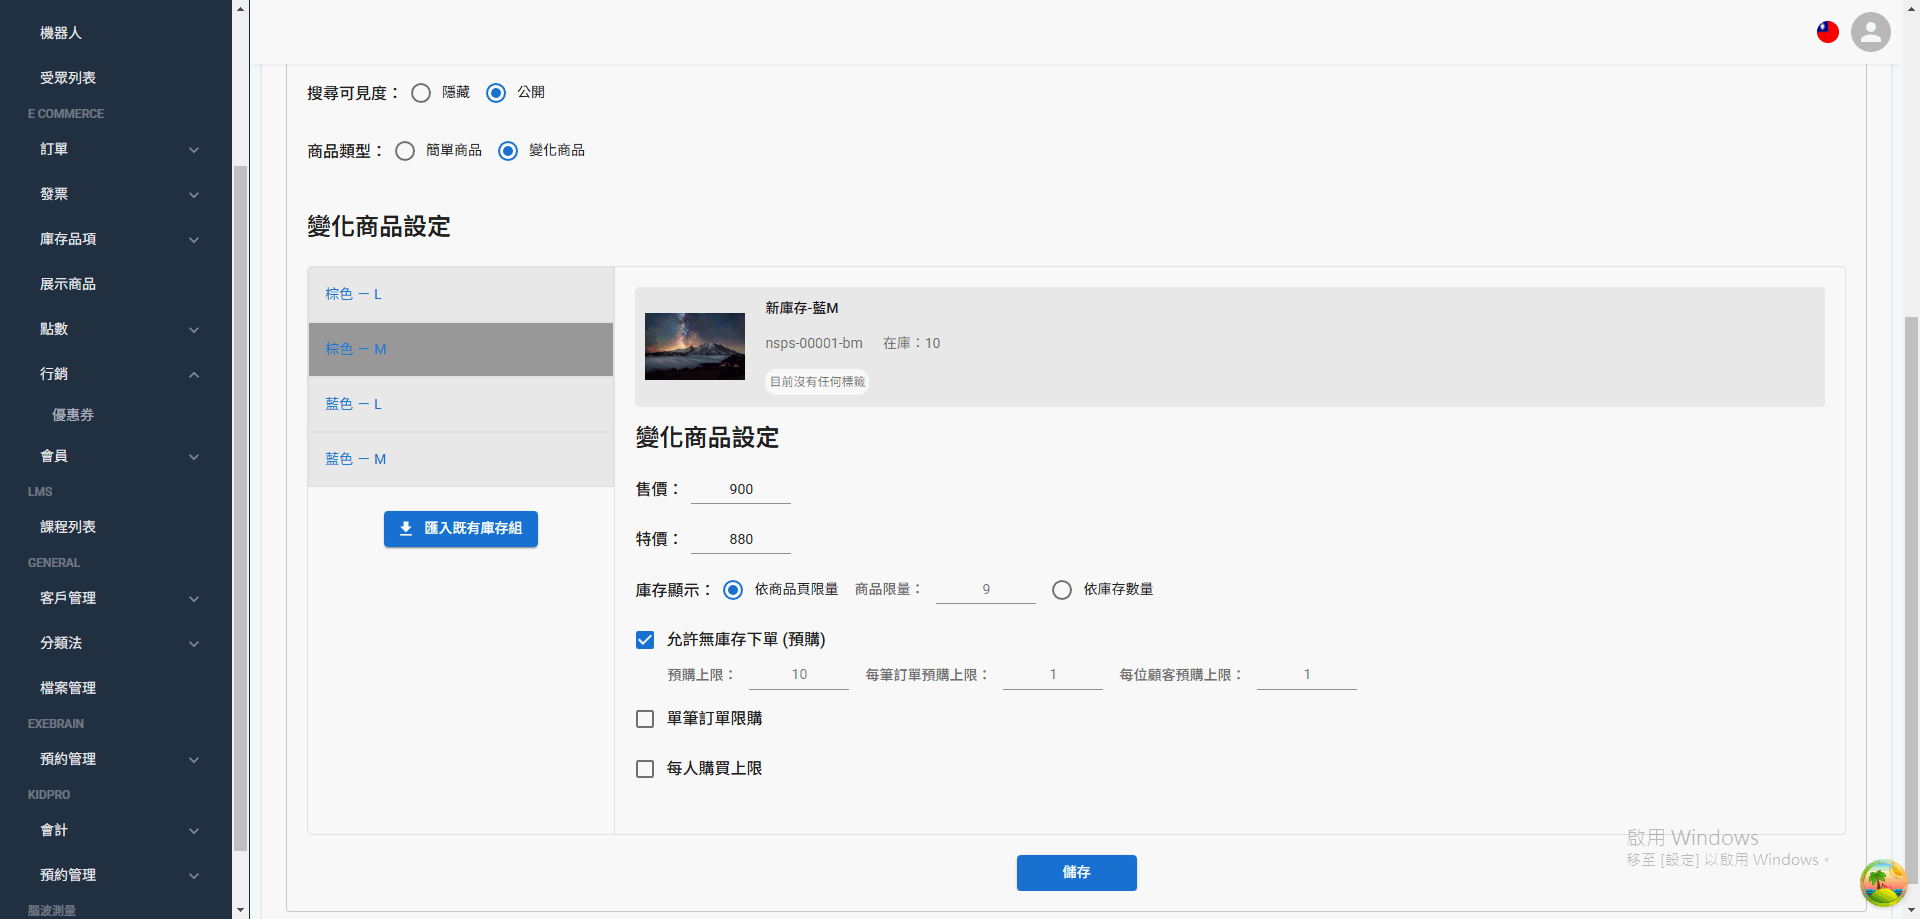
Task: Click the sidebar scroll-down arrow
Action: pos(240,910)
